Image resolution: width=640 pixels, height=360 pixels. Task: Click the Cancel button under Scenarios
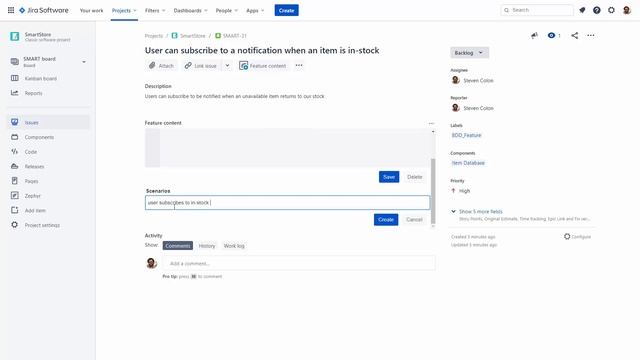[x=414, y=220]
